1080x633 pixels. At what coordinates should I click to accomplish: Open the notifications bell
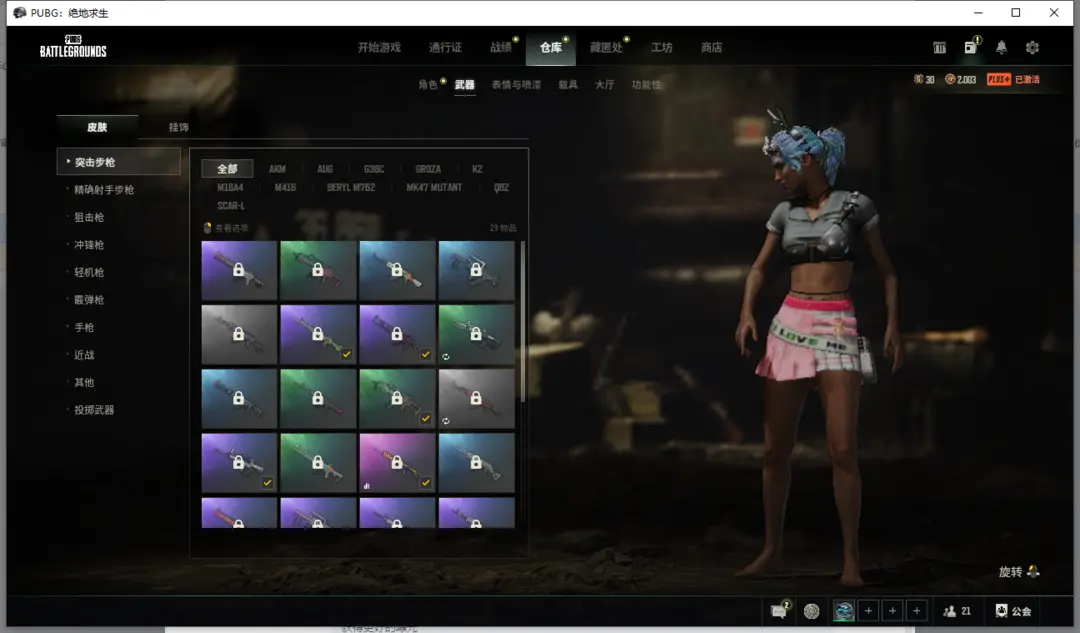pos(1001,47)
